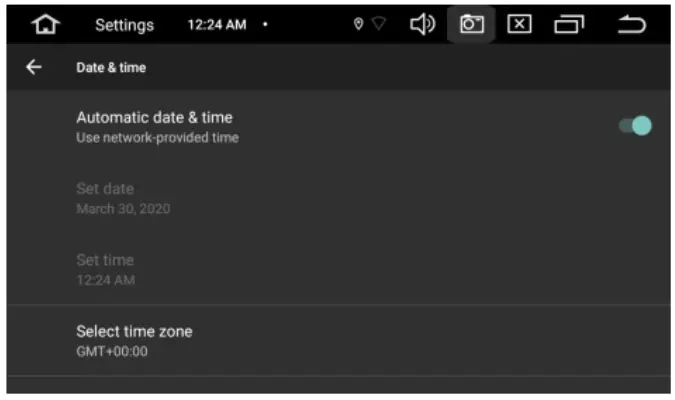Tap the GMT+00:00 time zone value
Image resolution: width=675 pixels, height=400 pixels.
click(112, 352)
